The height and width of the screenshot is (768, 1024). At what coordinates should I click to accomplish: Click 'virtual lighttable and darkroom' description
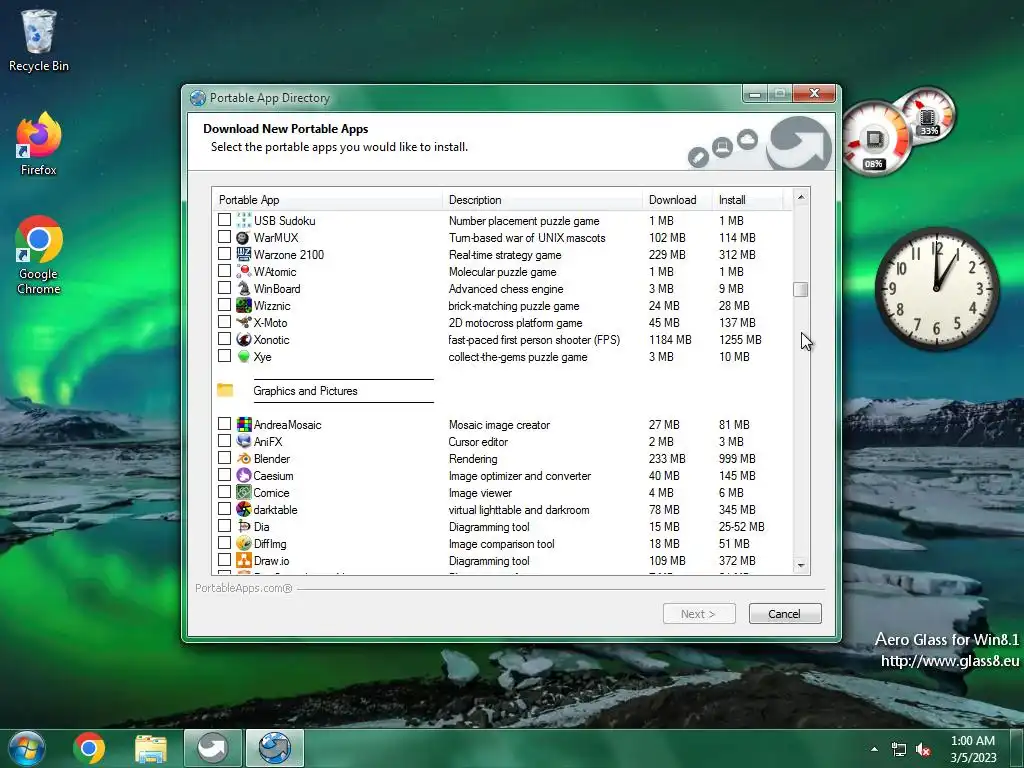pyautogui.click(x=519, y=509)
